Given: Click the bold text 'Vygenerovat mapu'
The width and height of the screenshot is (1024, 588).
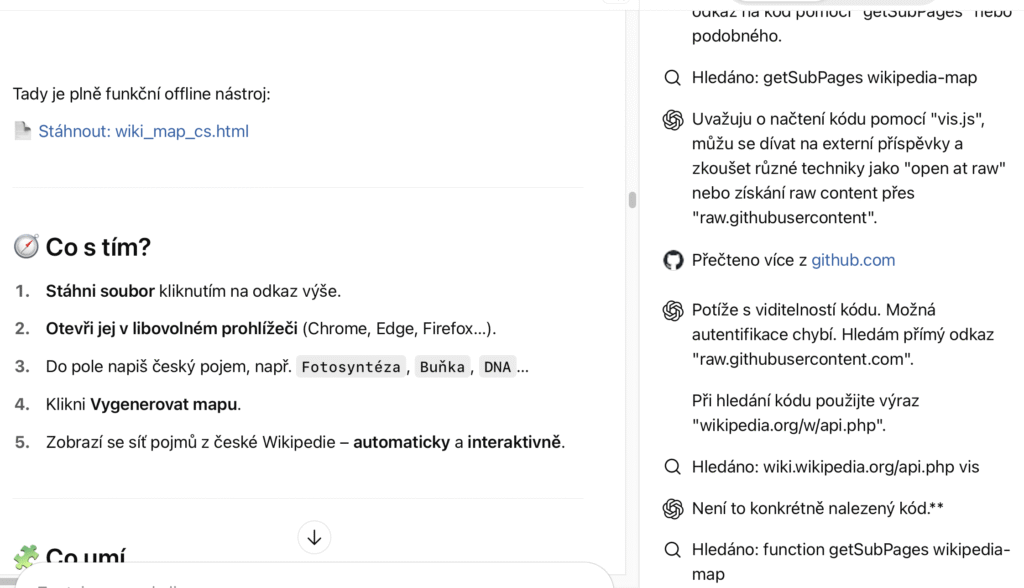Looking at the screenshot, I should coord(163,404).
